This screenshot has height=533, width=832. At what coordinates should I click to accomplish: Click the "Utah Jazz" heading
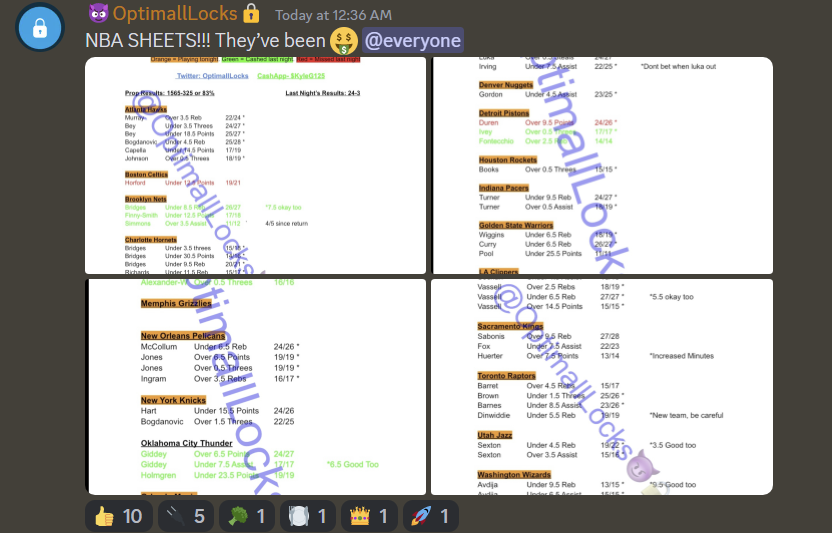pyautogui.click(x=495, y=435)
